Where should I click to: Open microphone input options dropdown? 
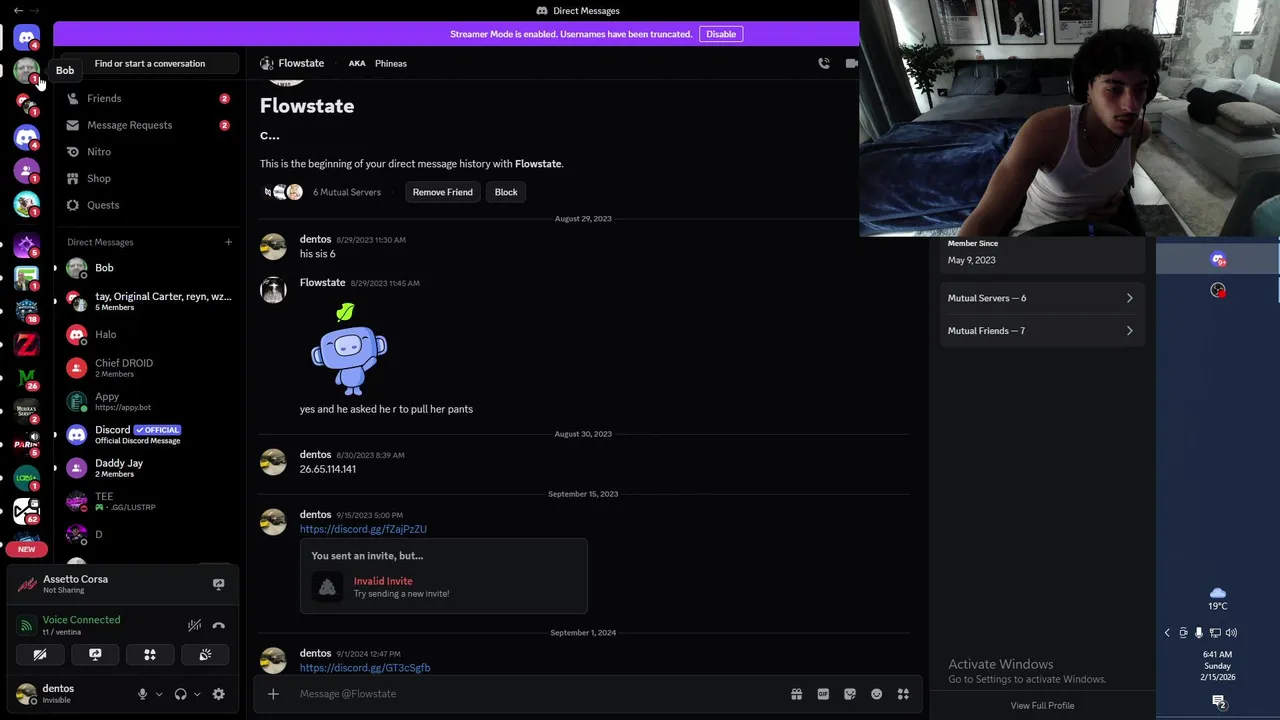tap(158, 694)
